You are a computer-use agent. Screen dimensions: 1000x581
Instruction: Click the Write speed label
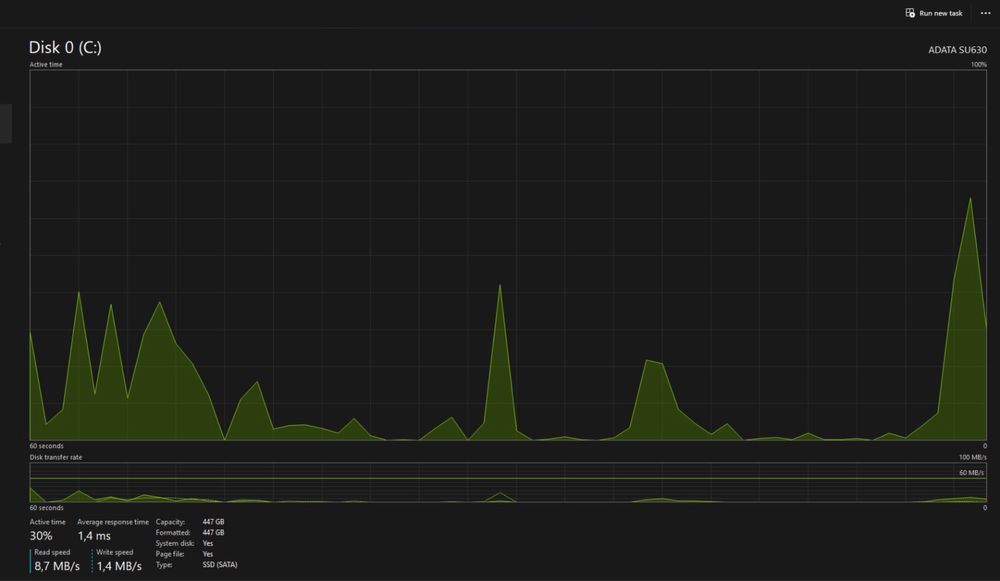pos(115,552)
